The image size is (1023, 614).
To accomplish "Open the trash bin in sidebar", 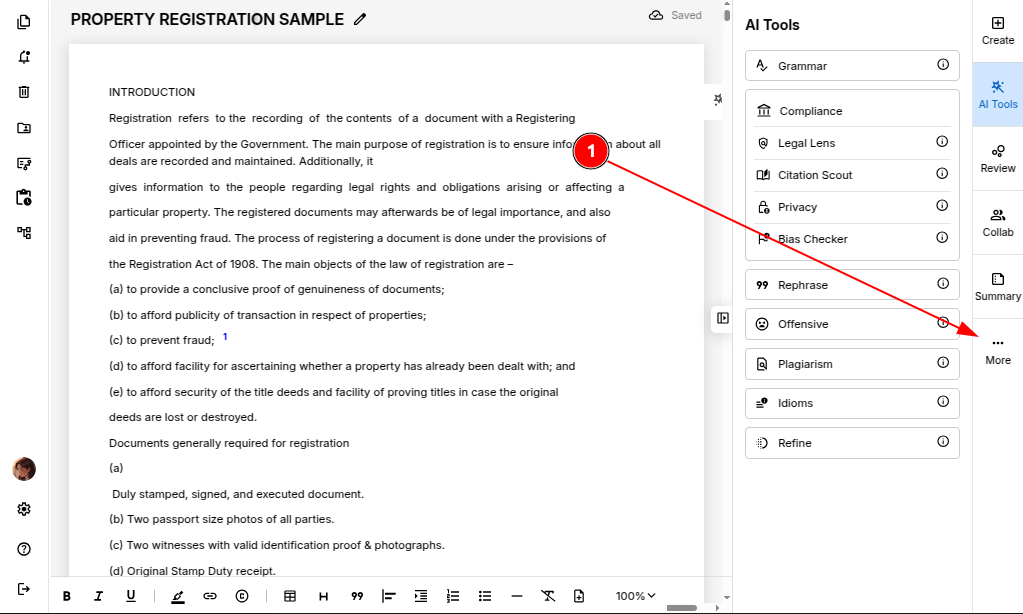I will [24, 92].
